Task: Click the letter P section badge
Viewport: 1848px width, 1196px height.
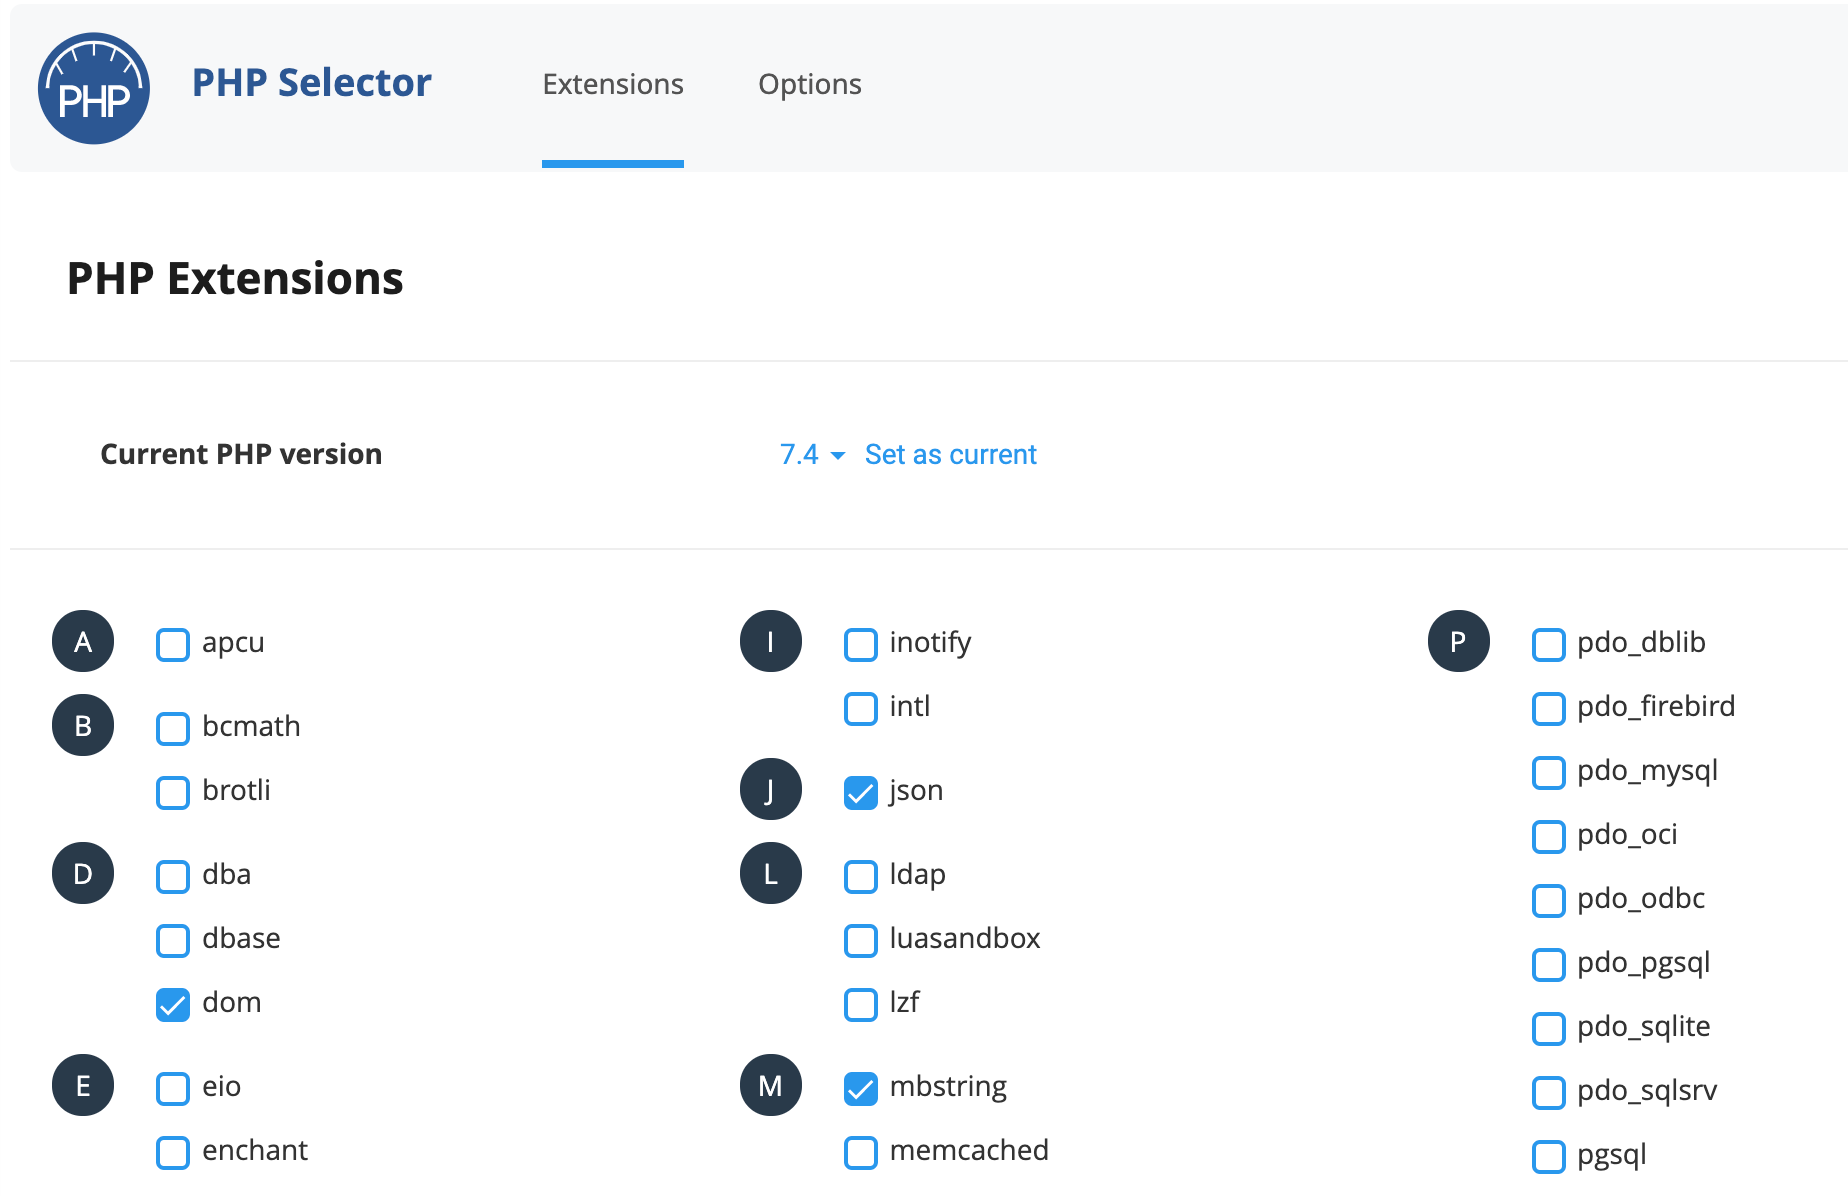Action: pos(1458,642)
